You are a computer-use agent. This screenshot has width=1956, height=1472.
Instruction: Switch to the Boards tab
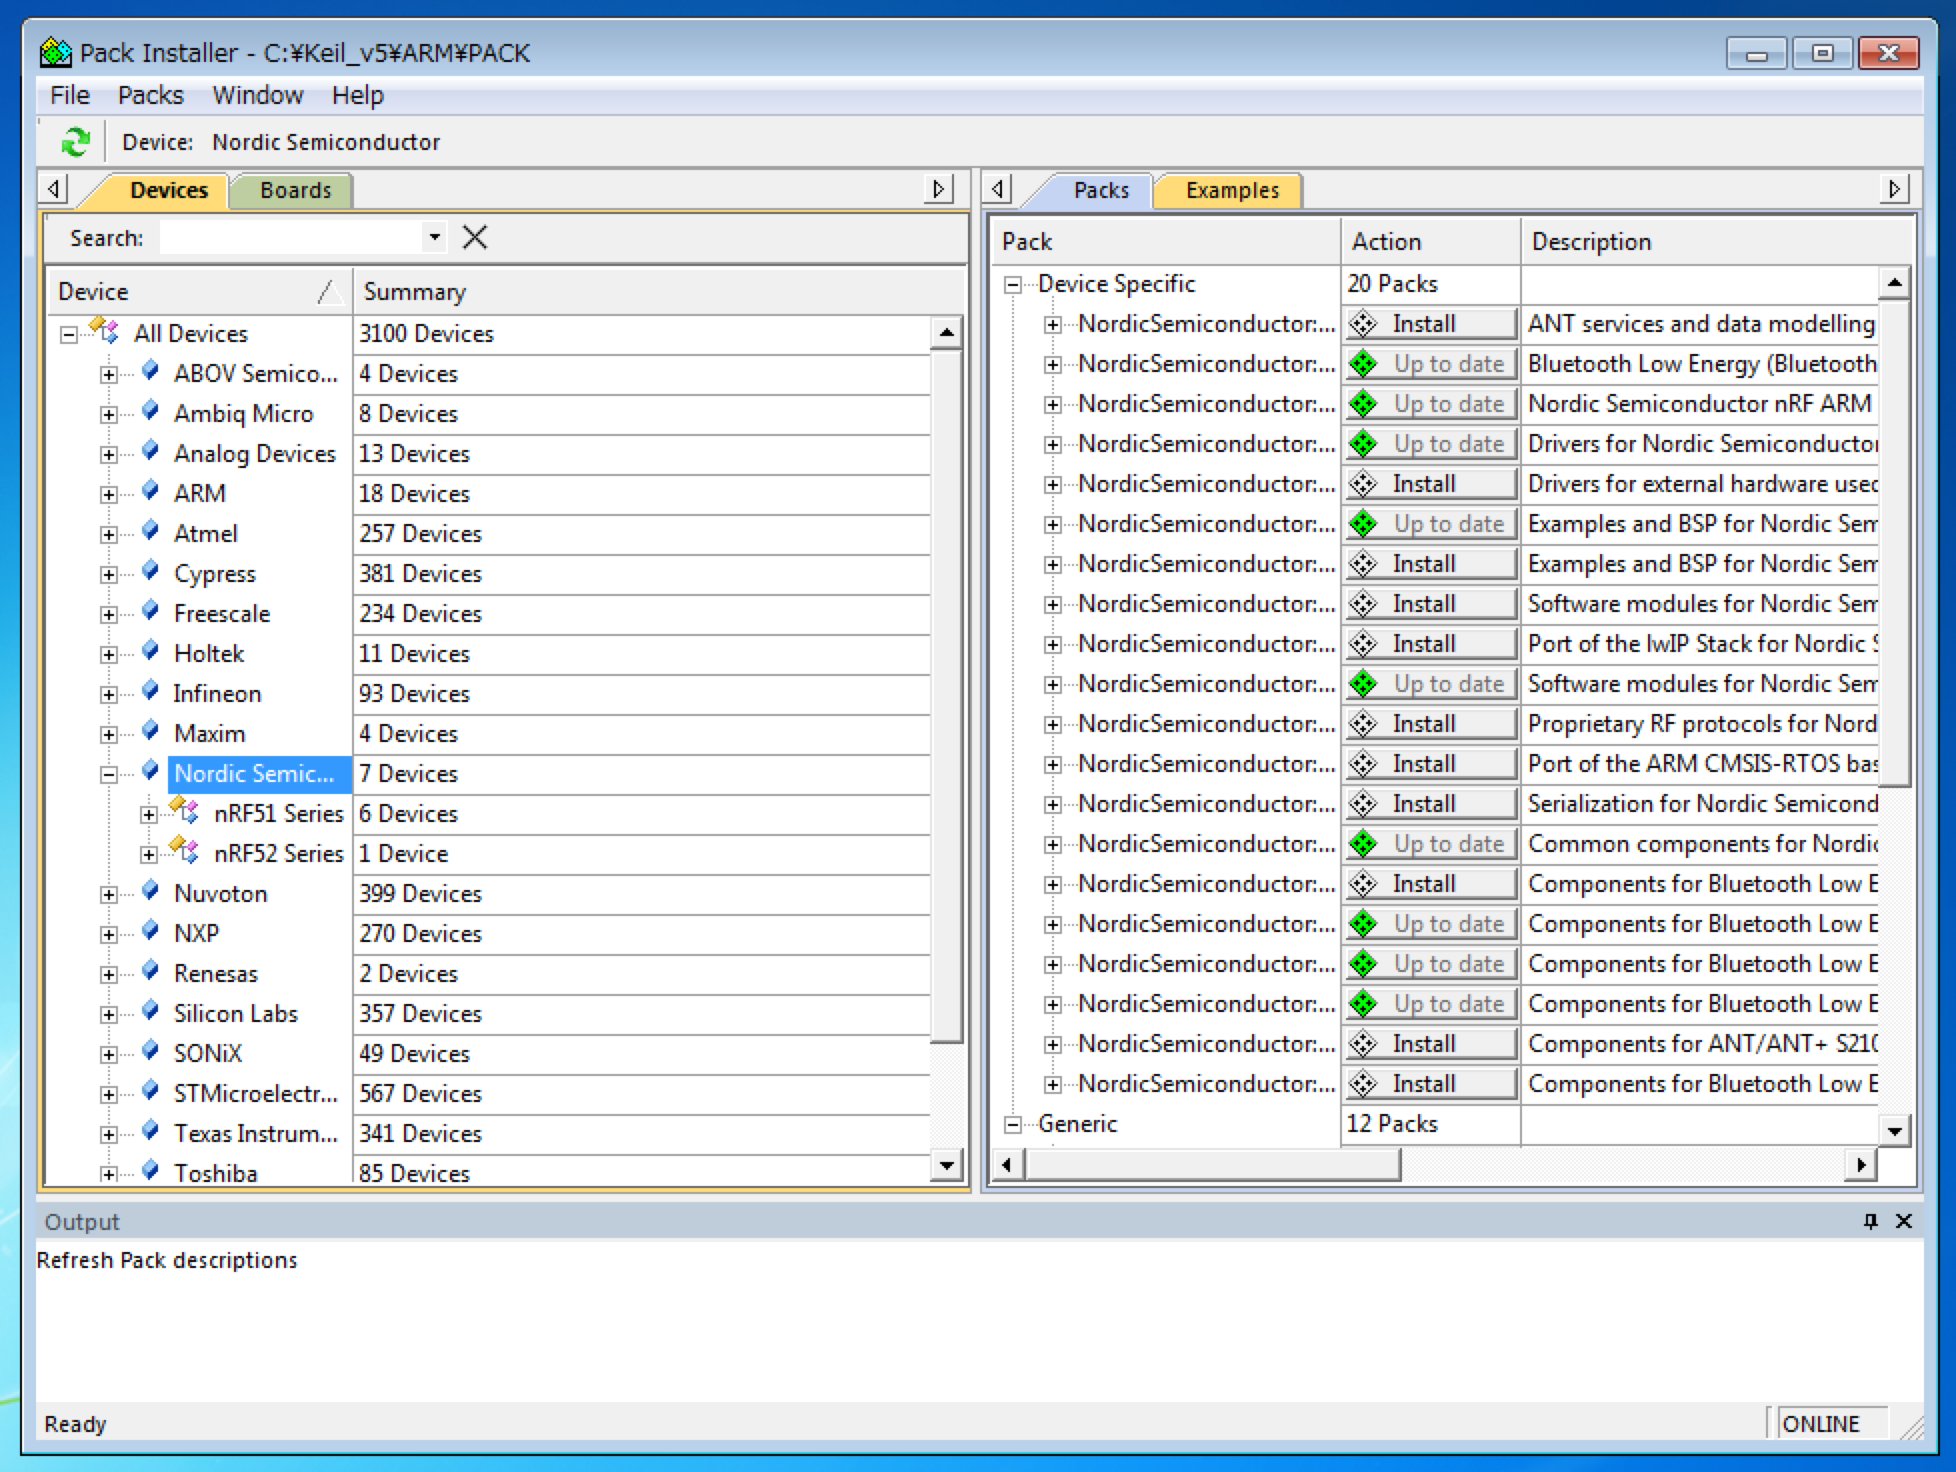(x=295, y=190)
